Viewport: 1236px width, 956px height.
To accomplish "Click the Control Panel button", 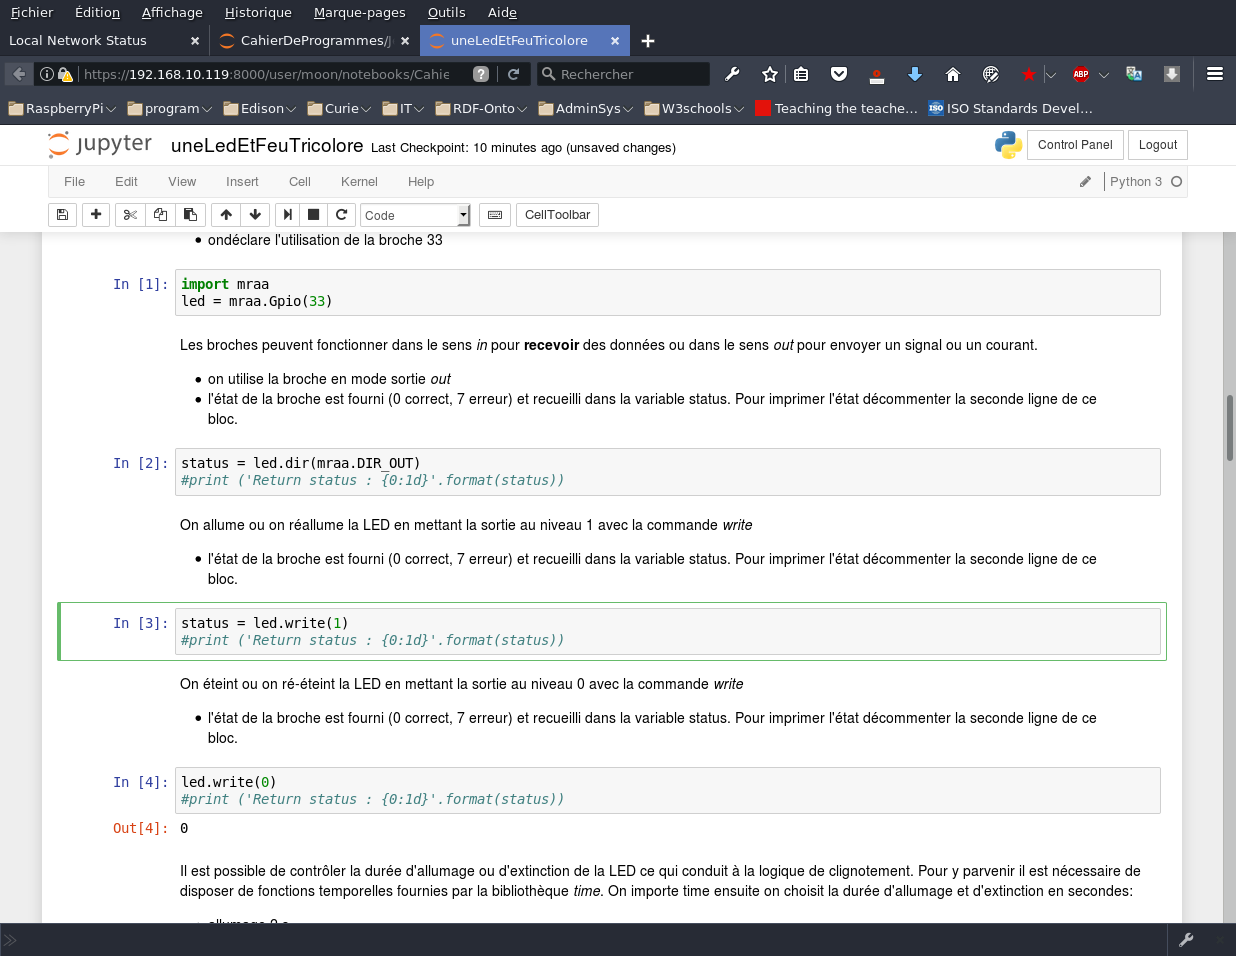I will [x=1075, y=145].
